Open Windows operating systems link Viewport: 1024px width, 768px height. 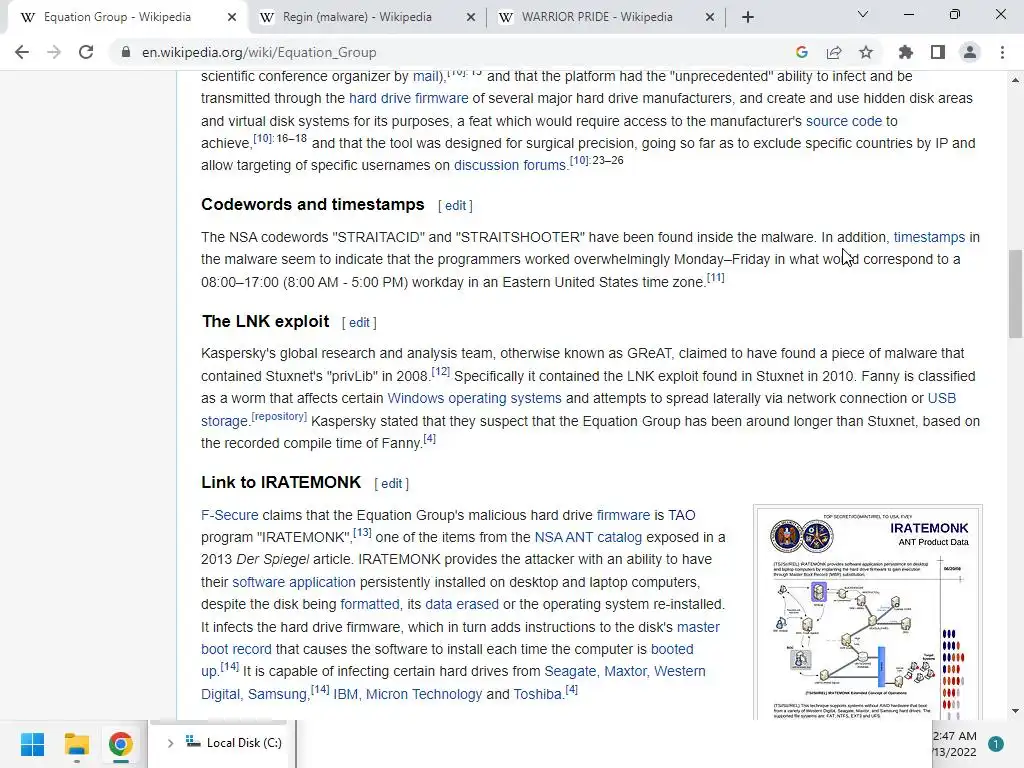coord(474,398)
